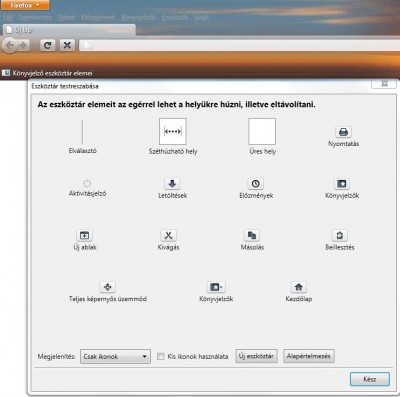This screenshot has height=397, width=400.
Task: Select the Széthúzható hely flexible space item
Action: 173,136
